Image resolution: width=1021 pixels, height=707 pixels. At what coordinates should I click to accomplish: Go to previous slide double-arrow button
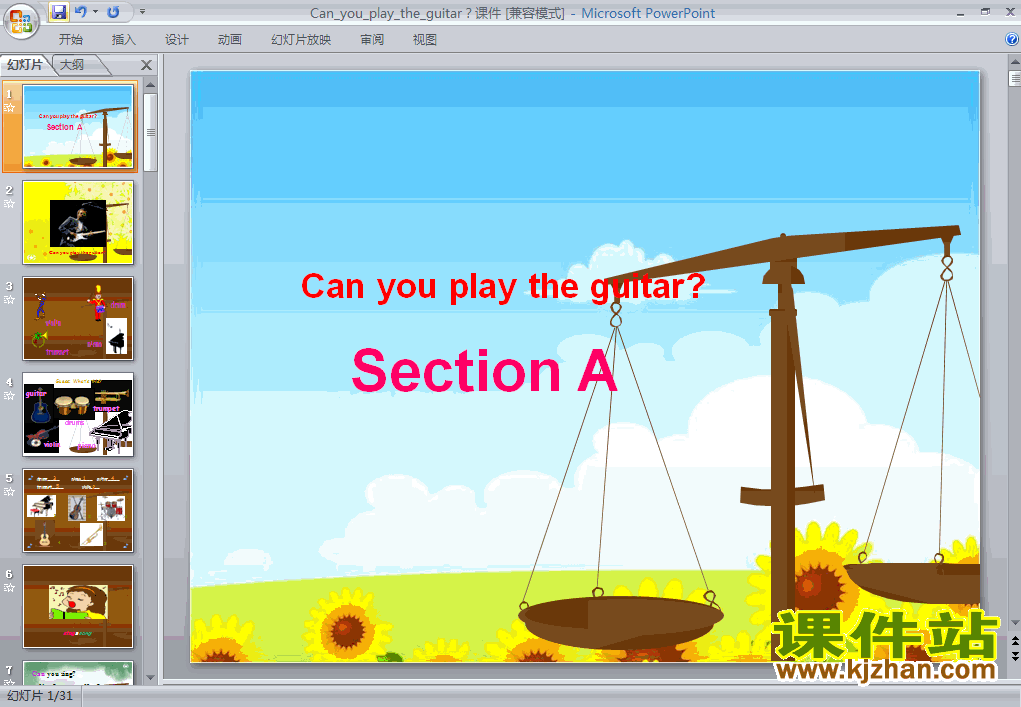(1014, 641)
